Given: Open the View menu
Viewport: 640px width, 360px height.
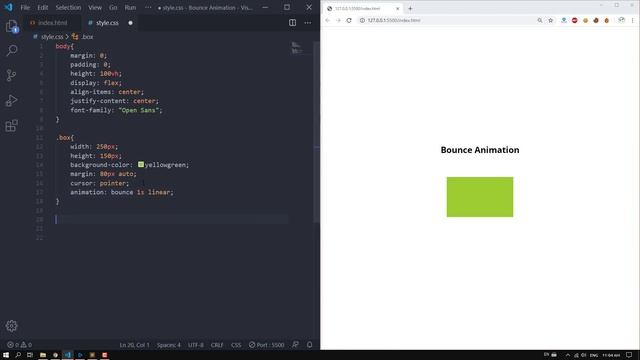Looking at the screenshot, I should pyautogui.click(x=95, y=7).
